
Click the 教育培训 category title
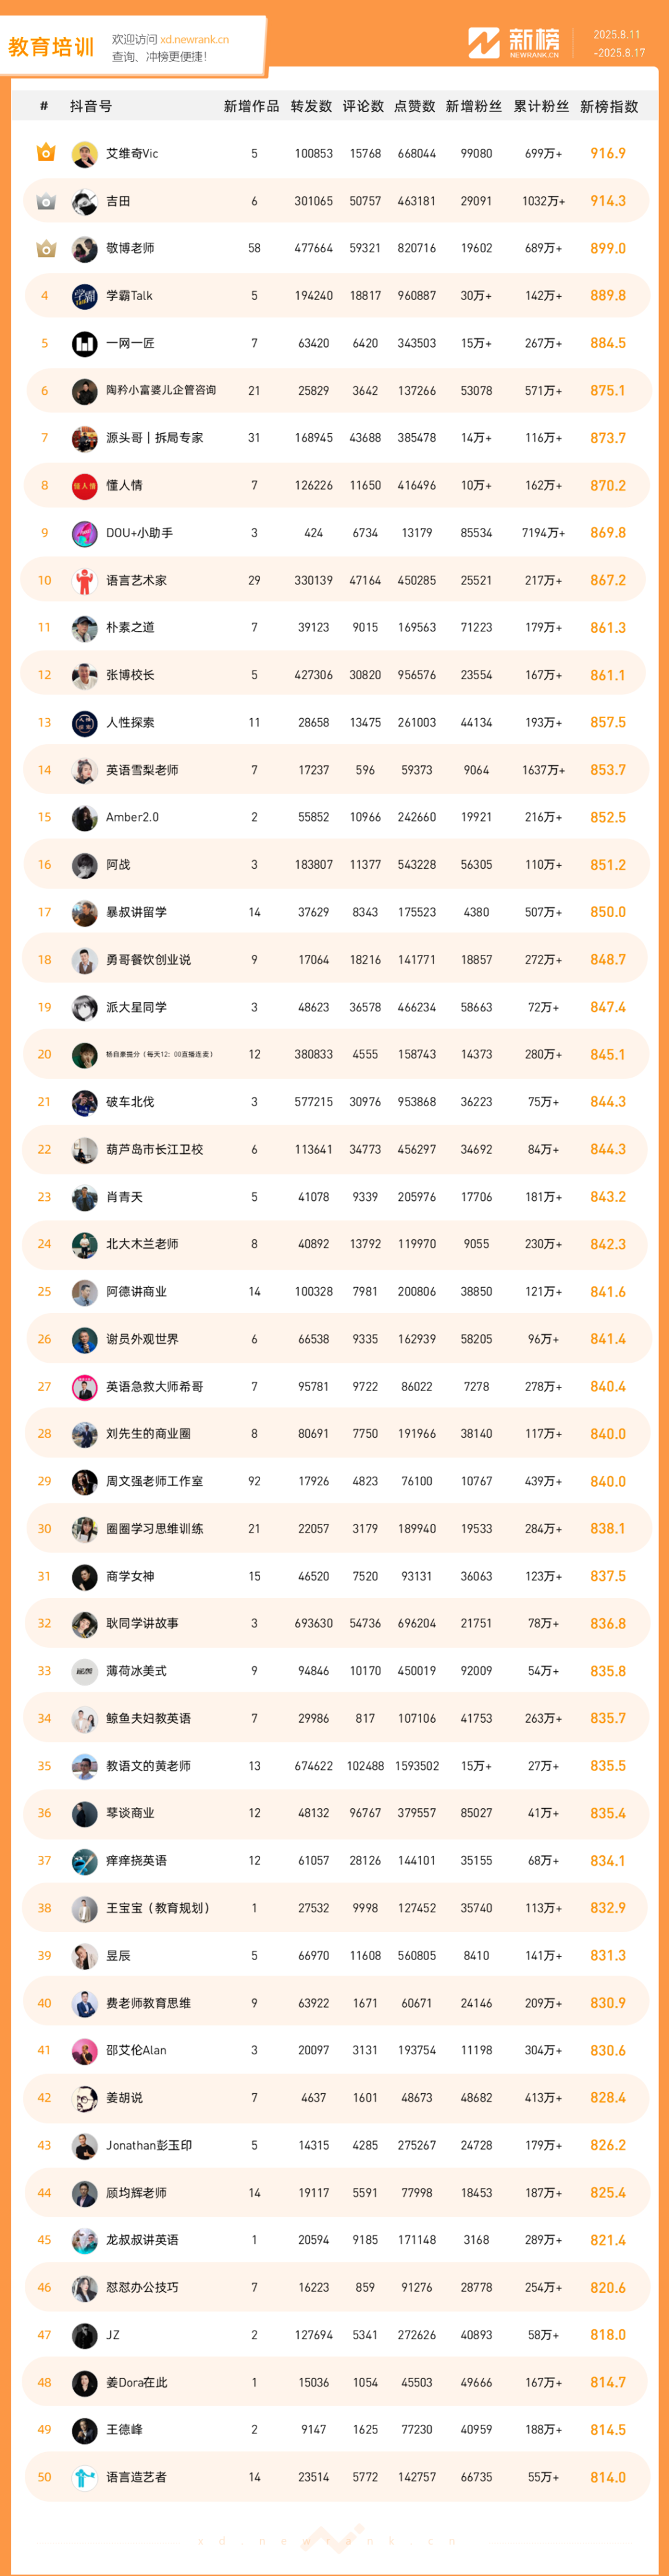51,47
